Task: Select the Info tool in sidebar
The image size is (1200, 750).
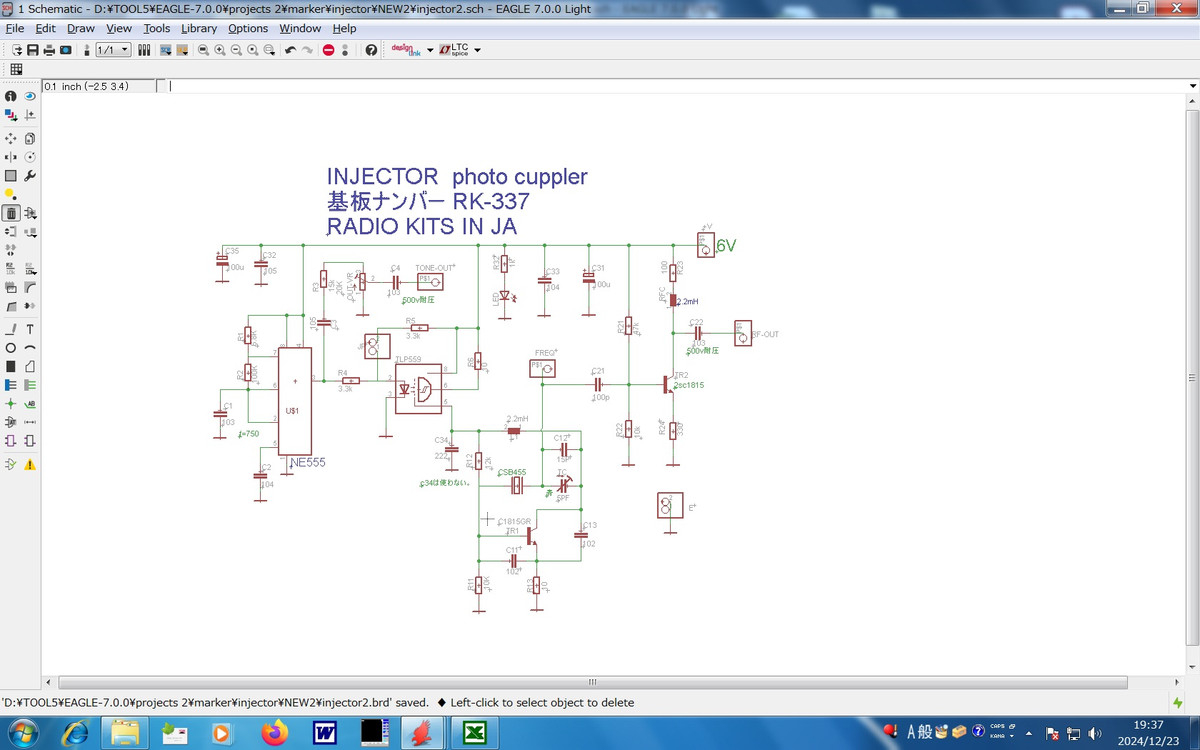Action: click(10, 96)
